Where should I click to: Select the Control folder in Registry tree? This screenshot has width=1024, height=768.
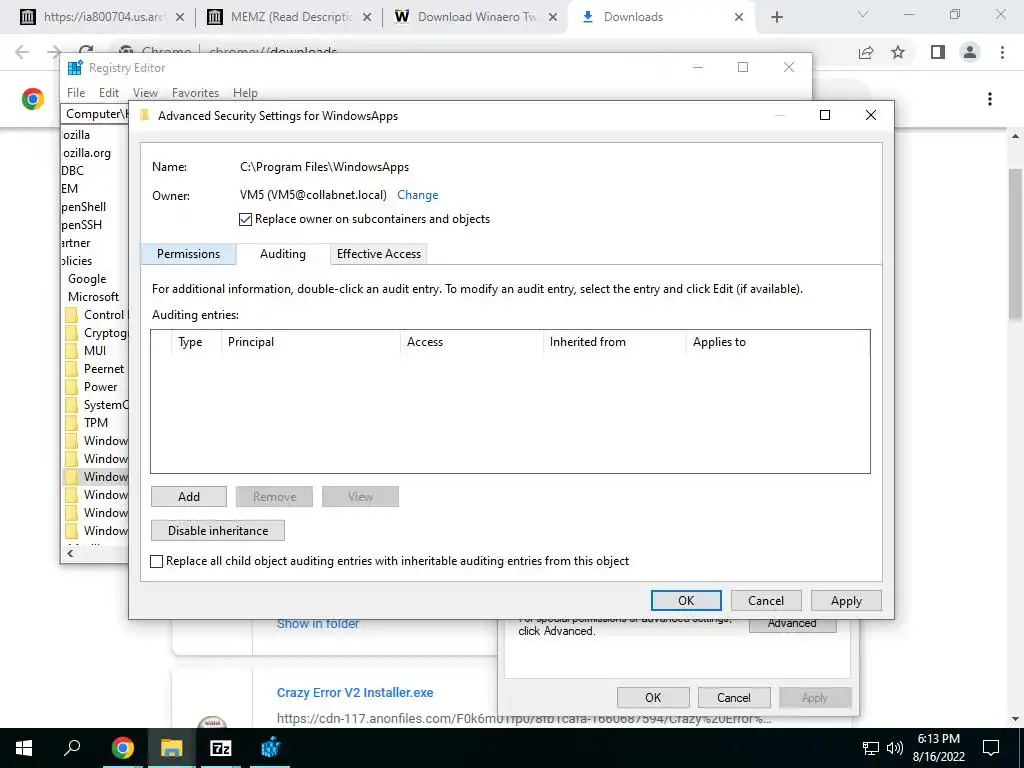[97, 315]
